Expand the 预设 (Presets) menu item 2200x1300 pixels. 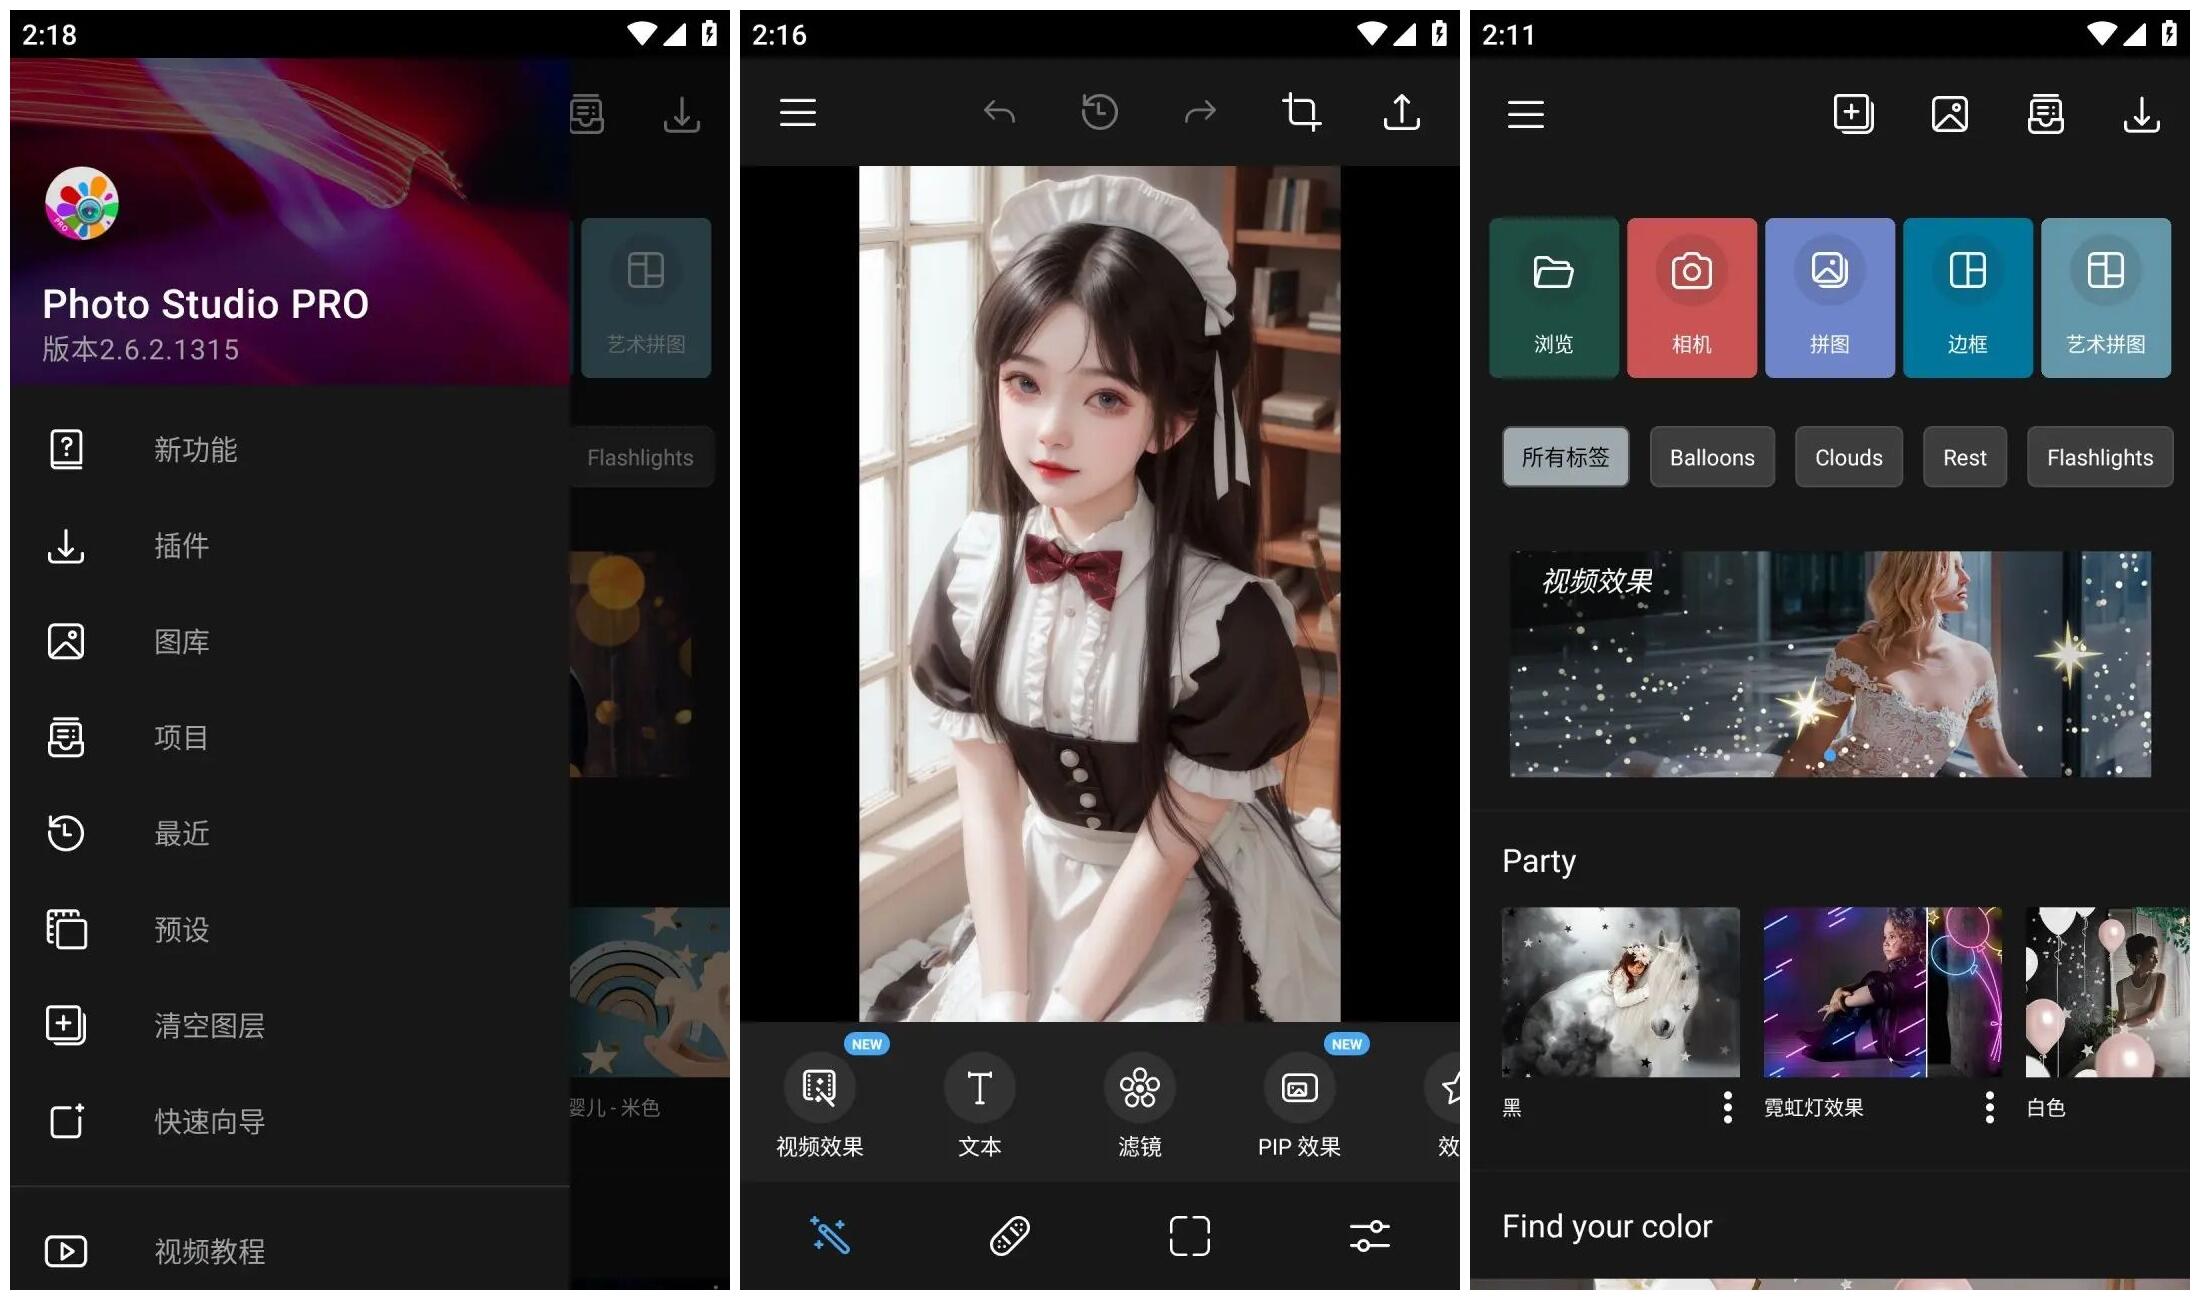(x=181, y=929)
